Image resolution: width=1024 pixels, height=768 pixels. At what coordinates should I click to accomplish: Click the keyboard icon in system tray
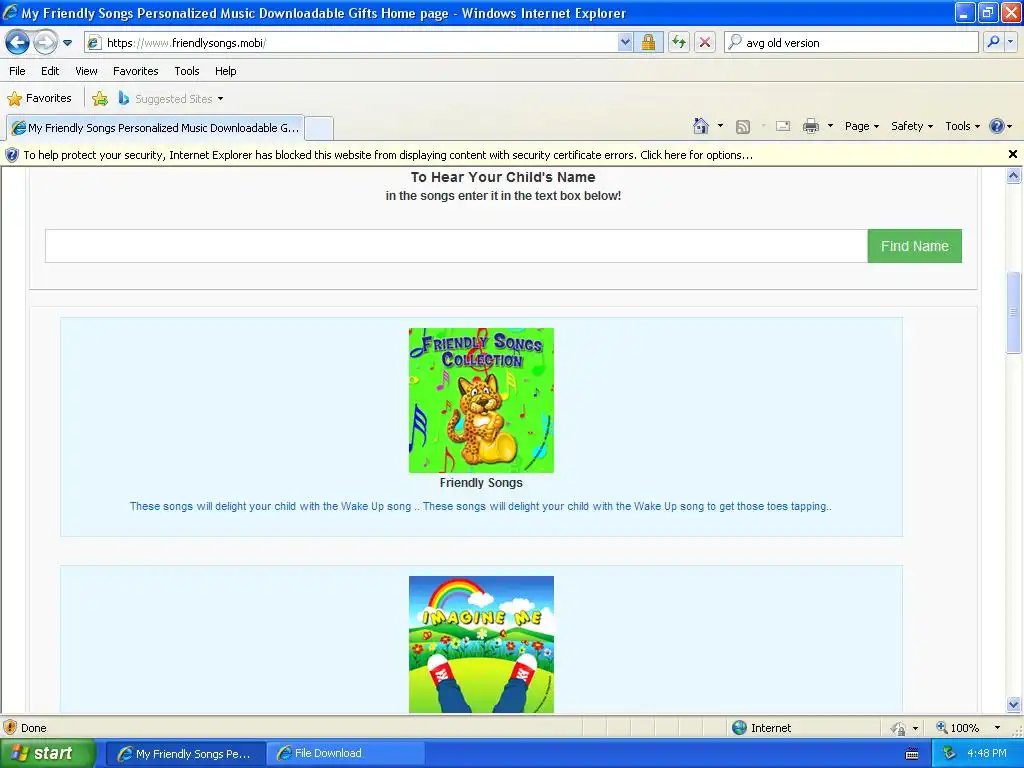click(x=912, y=754)
